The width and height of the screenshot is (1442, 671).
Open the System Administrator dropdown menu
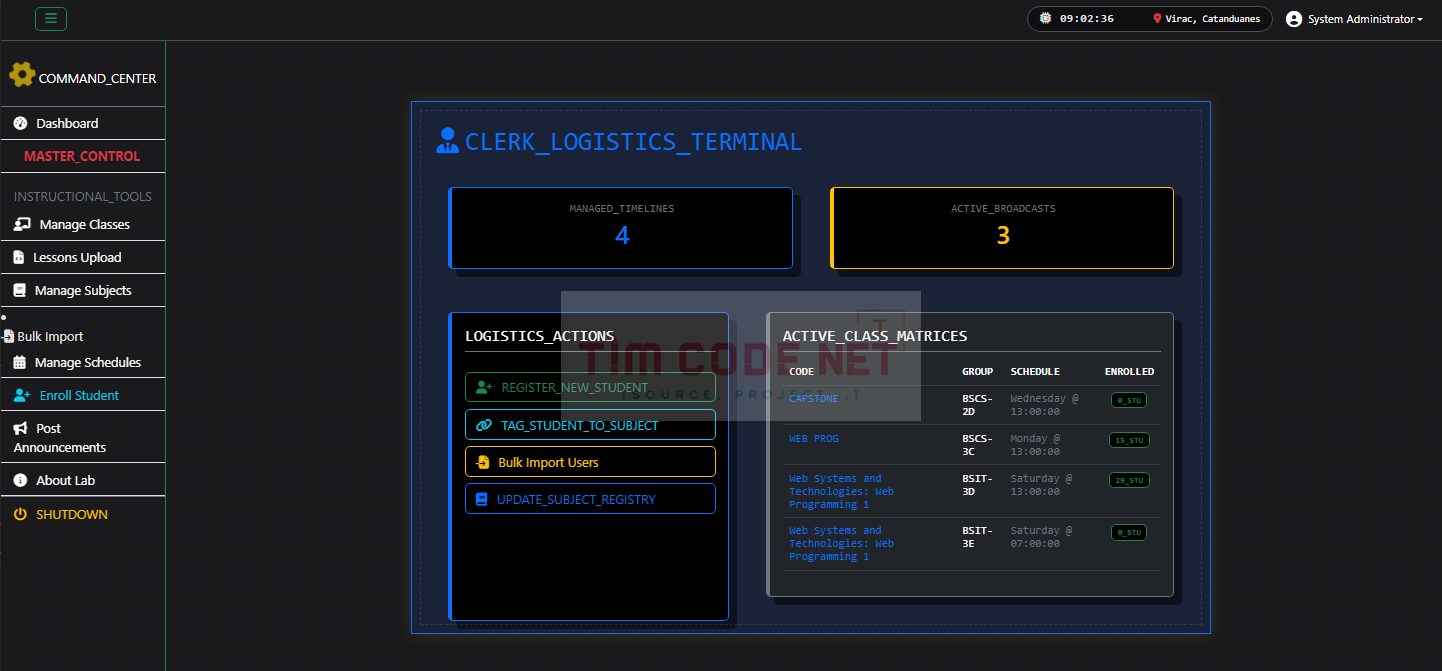[1354, 19]
